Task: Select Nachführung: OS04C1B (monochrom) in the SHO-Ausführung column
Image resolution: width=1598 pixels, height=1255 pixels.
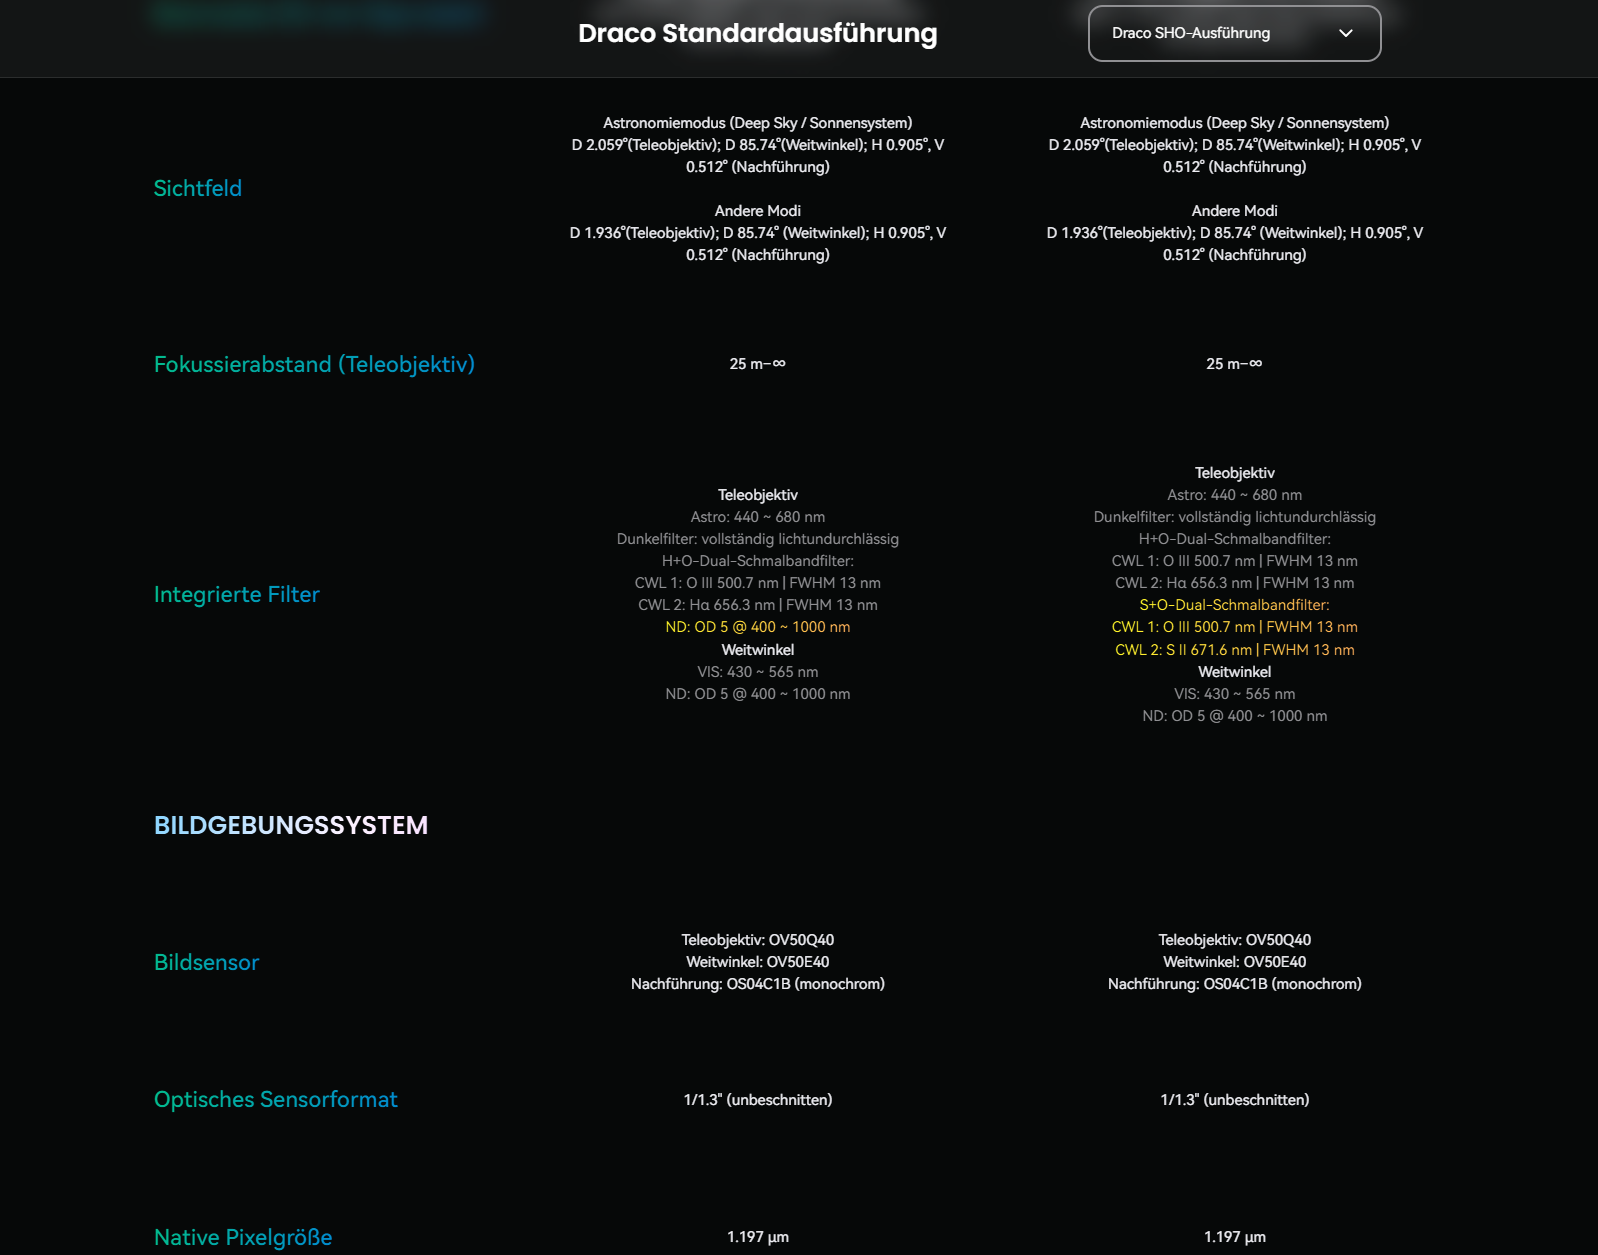Action: 1235,984
